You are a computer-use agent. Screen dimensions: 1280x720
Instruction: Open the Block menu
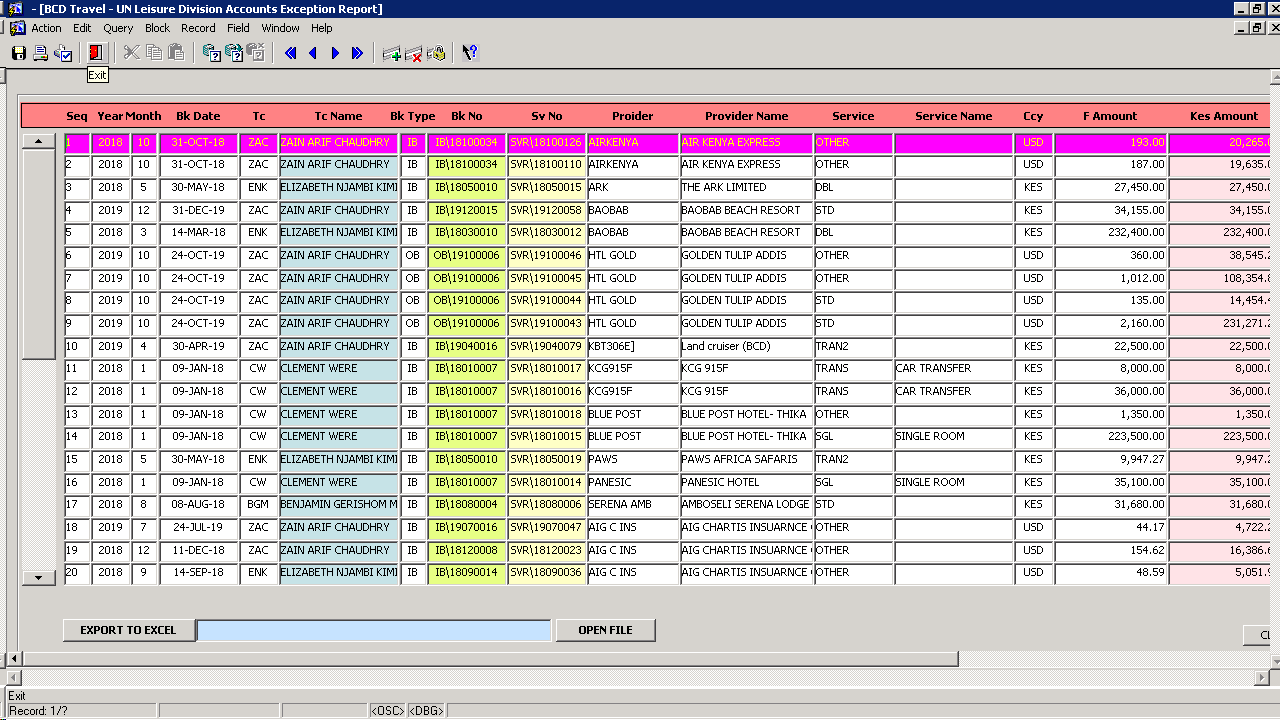157,28
